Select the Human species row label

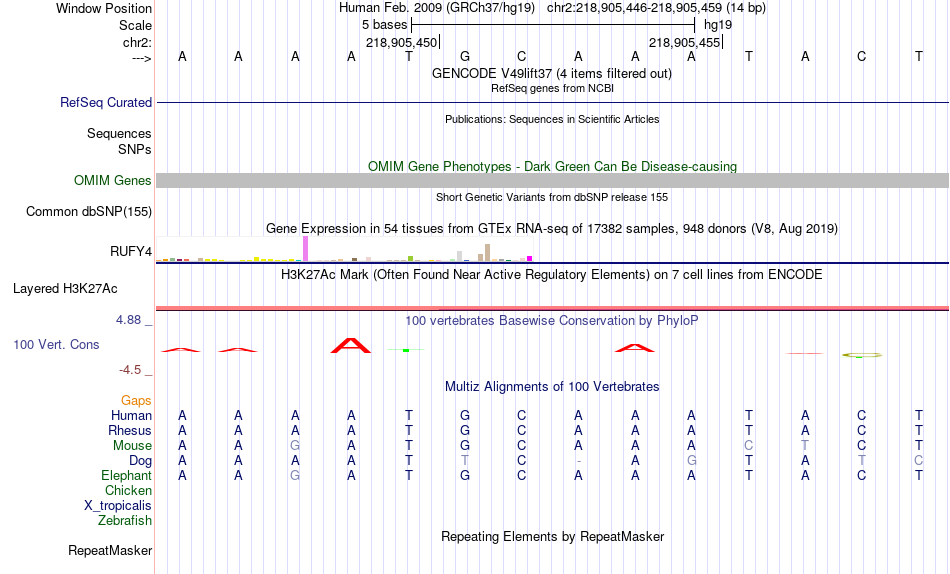click(x=131, y=415)
